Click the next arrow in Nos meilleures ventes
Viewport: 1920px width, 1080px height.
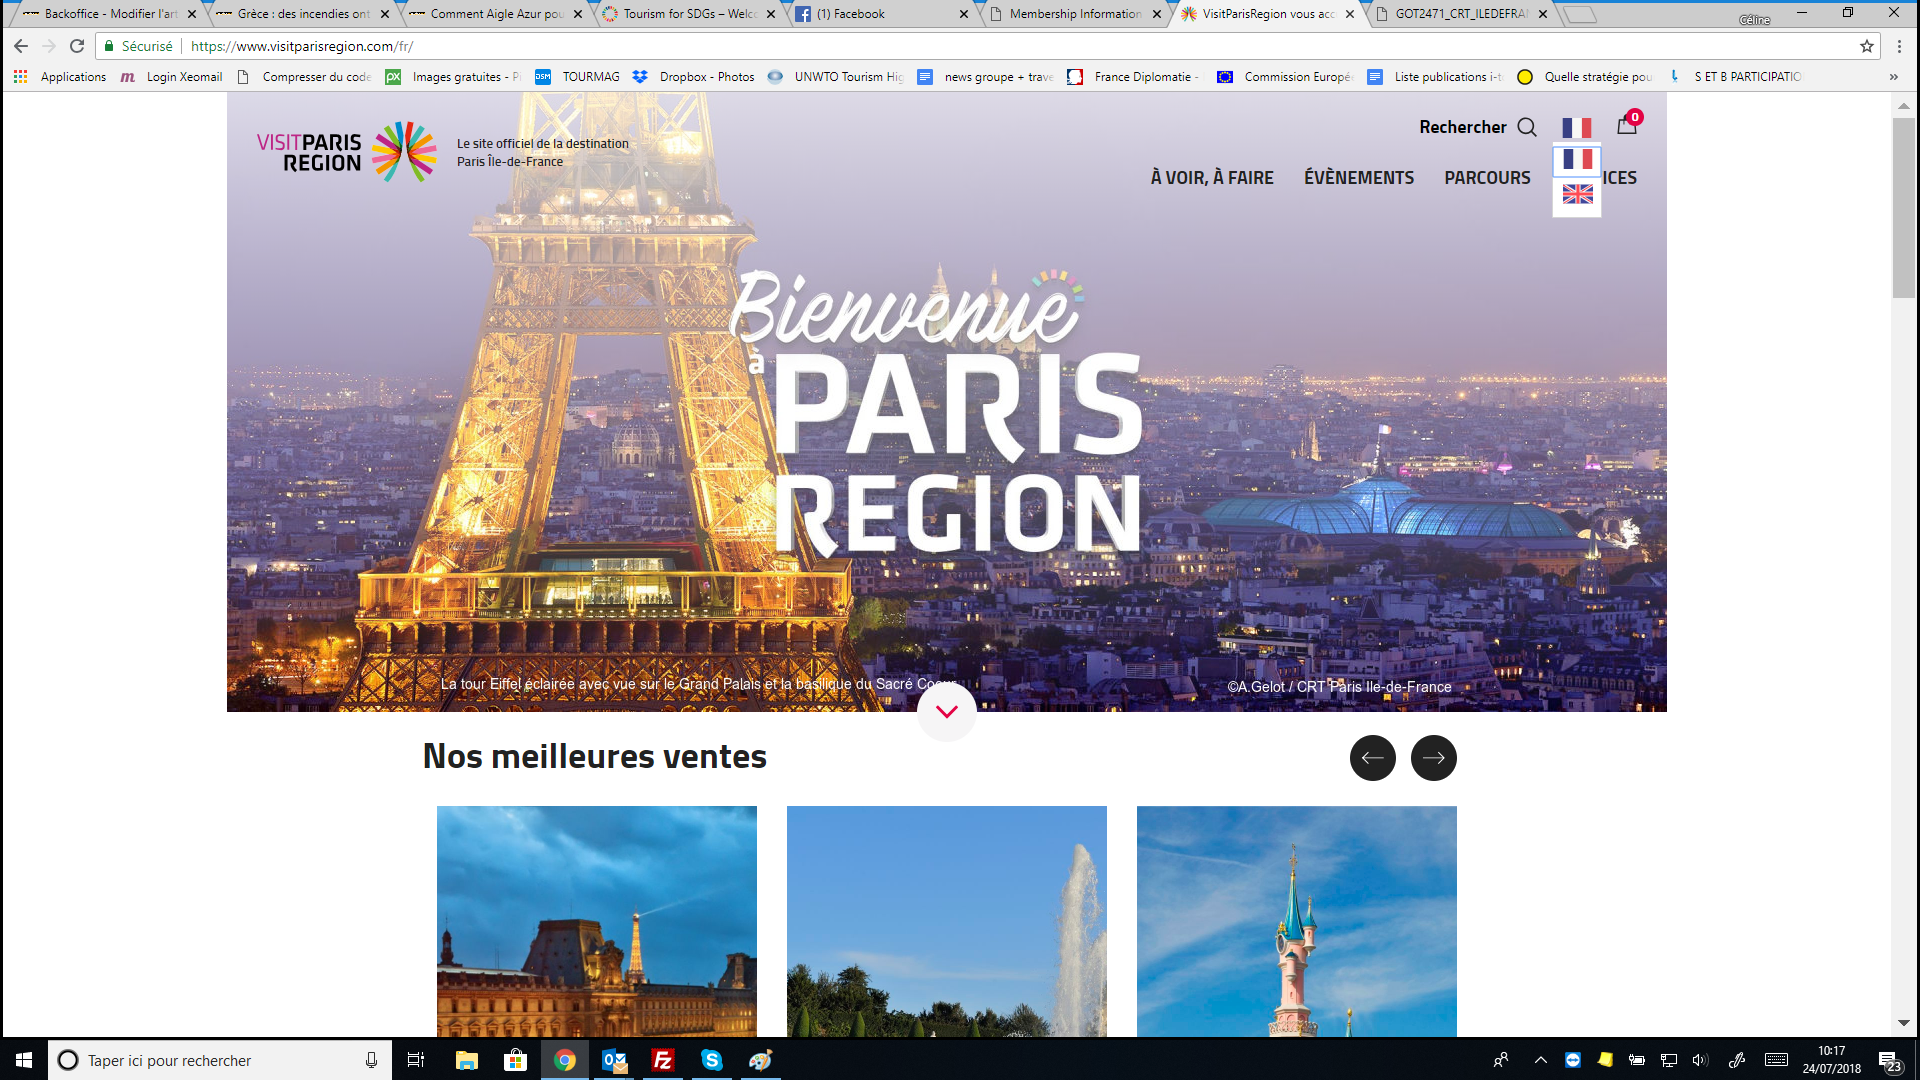click(x=1433, y=758)
